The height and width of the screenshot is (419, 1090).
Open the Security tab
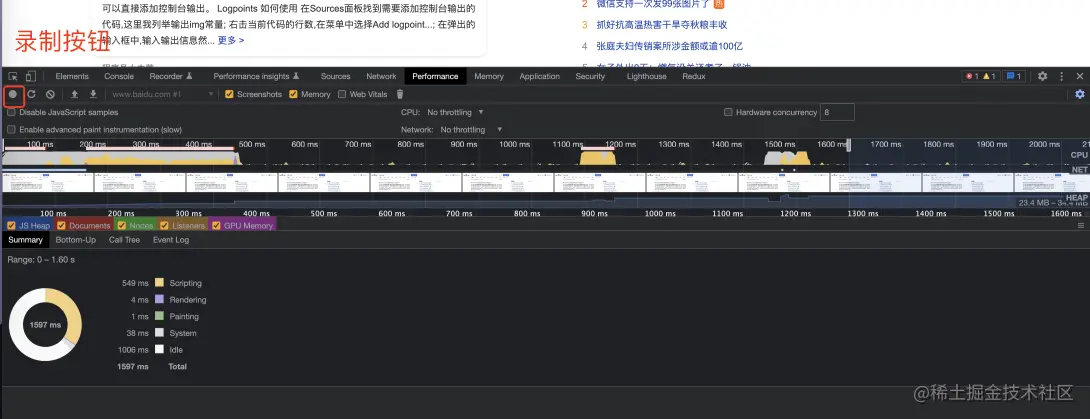click(590, 76)
